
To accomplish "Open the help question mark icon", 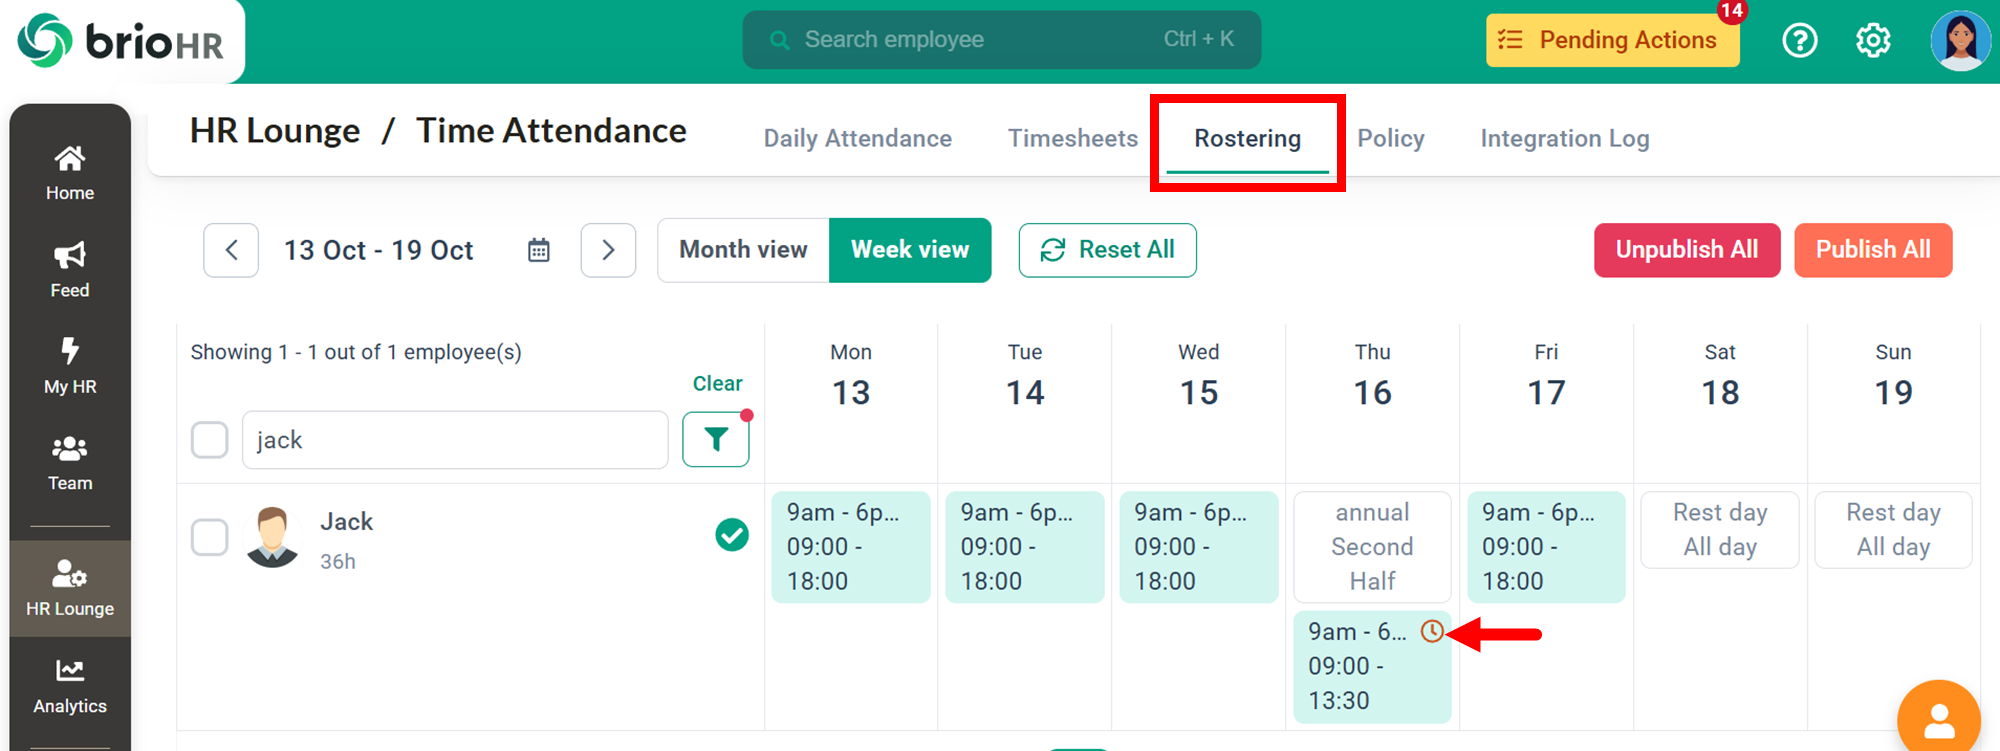I will pyautogui.click(x=1799, y=40).
